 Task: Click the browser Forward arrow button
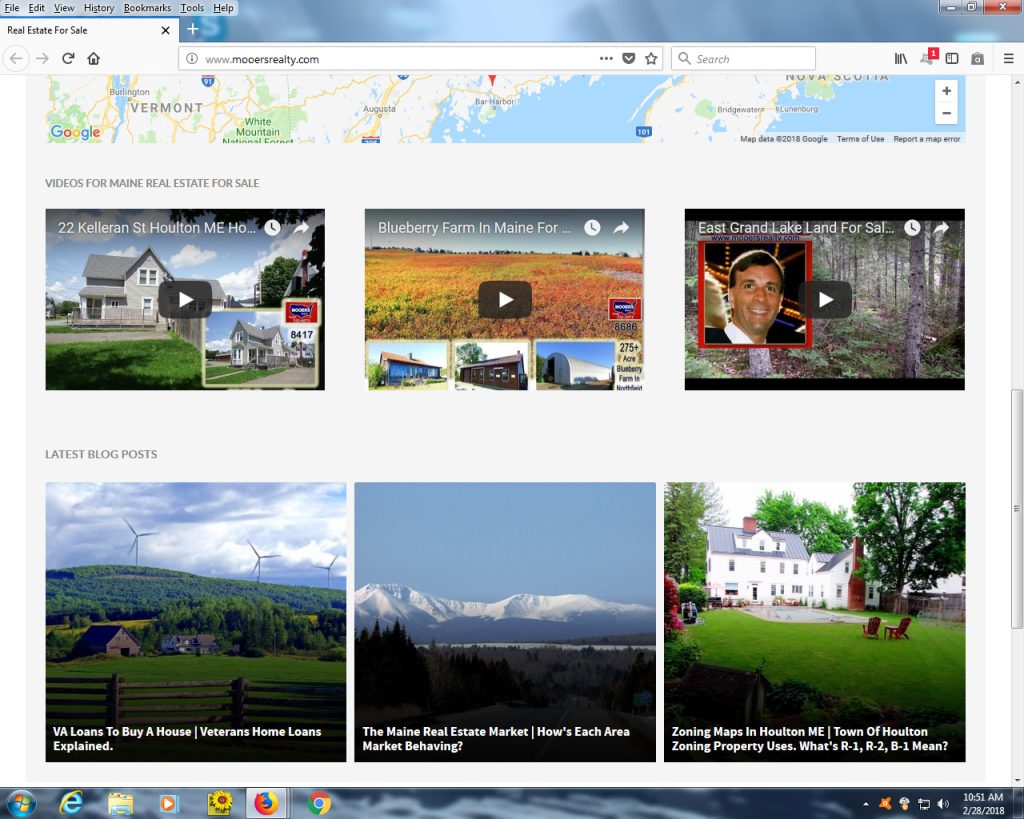(42, 59)
